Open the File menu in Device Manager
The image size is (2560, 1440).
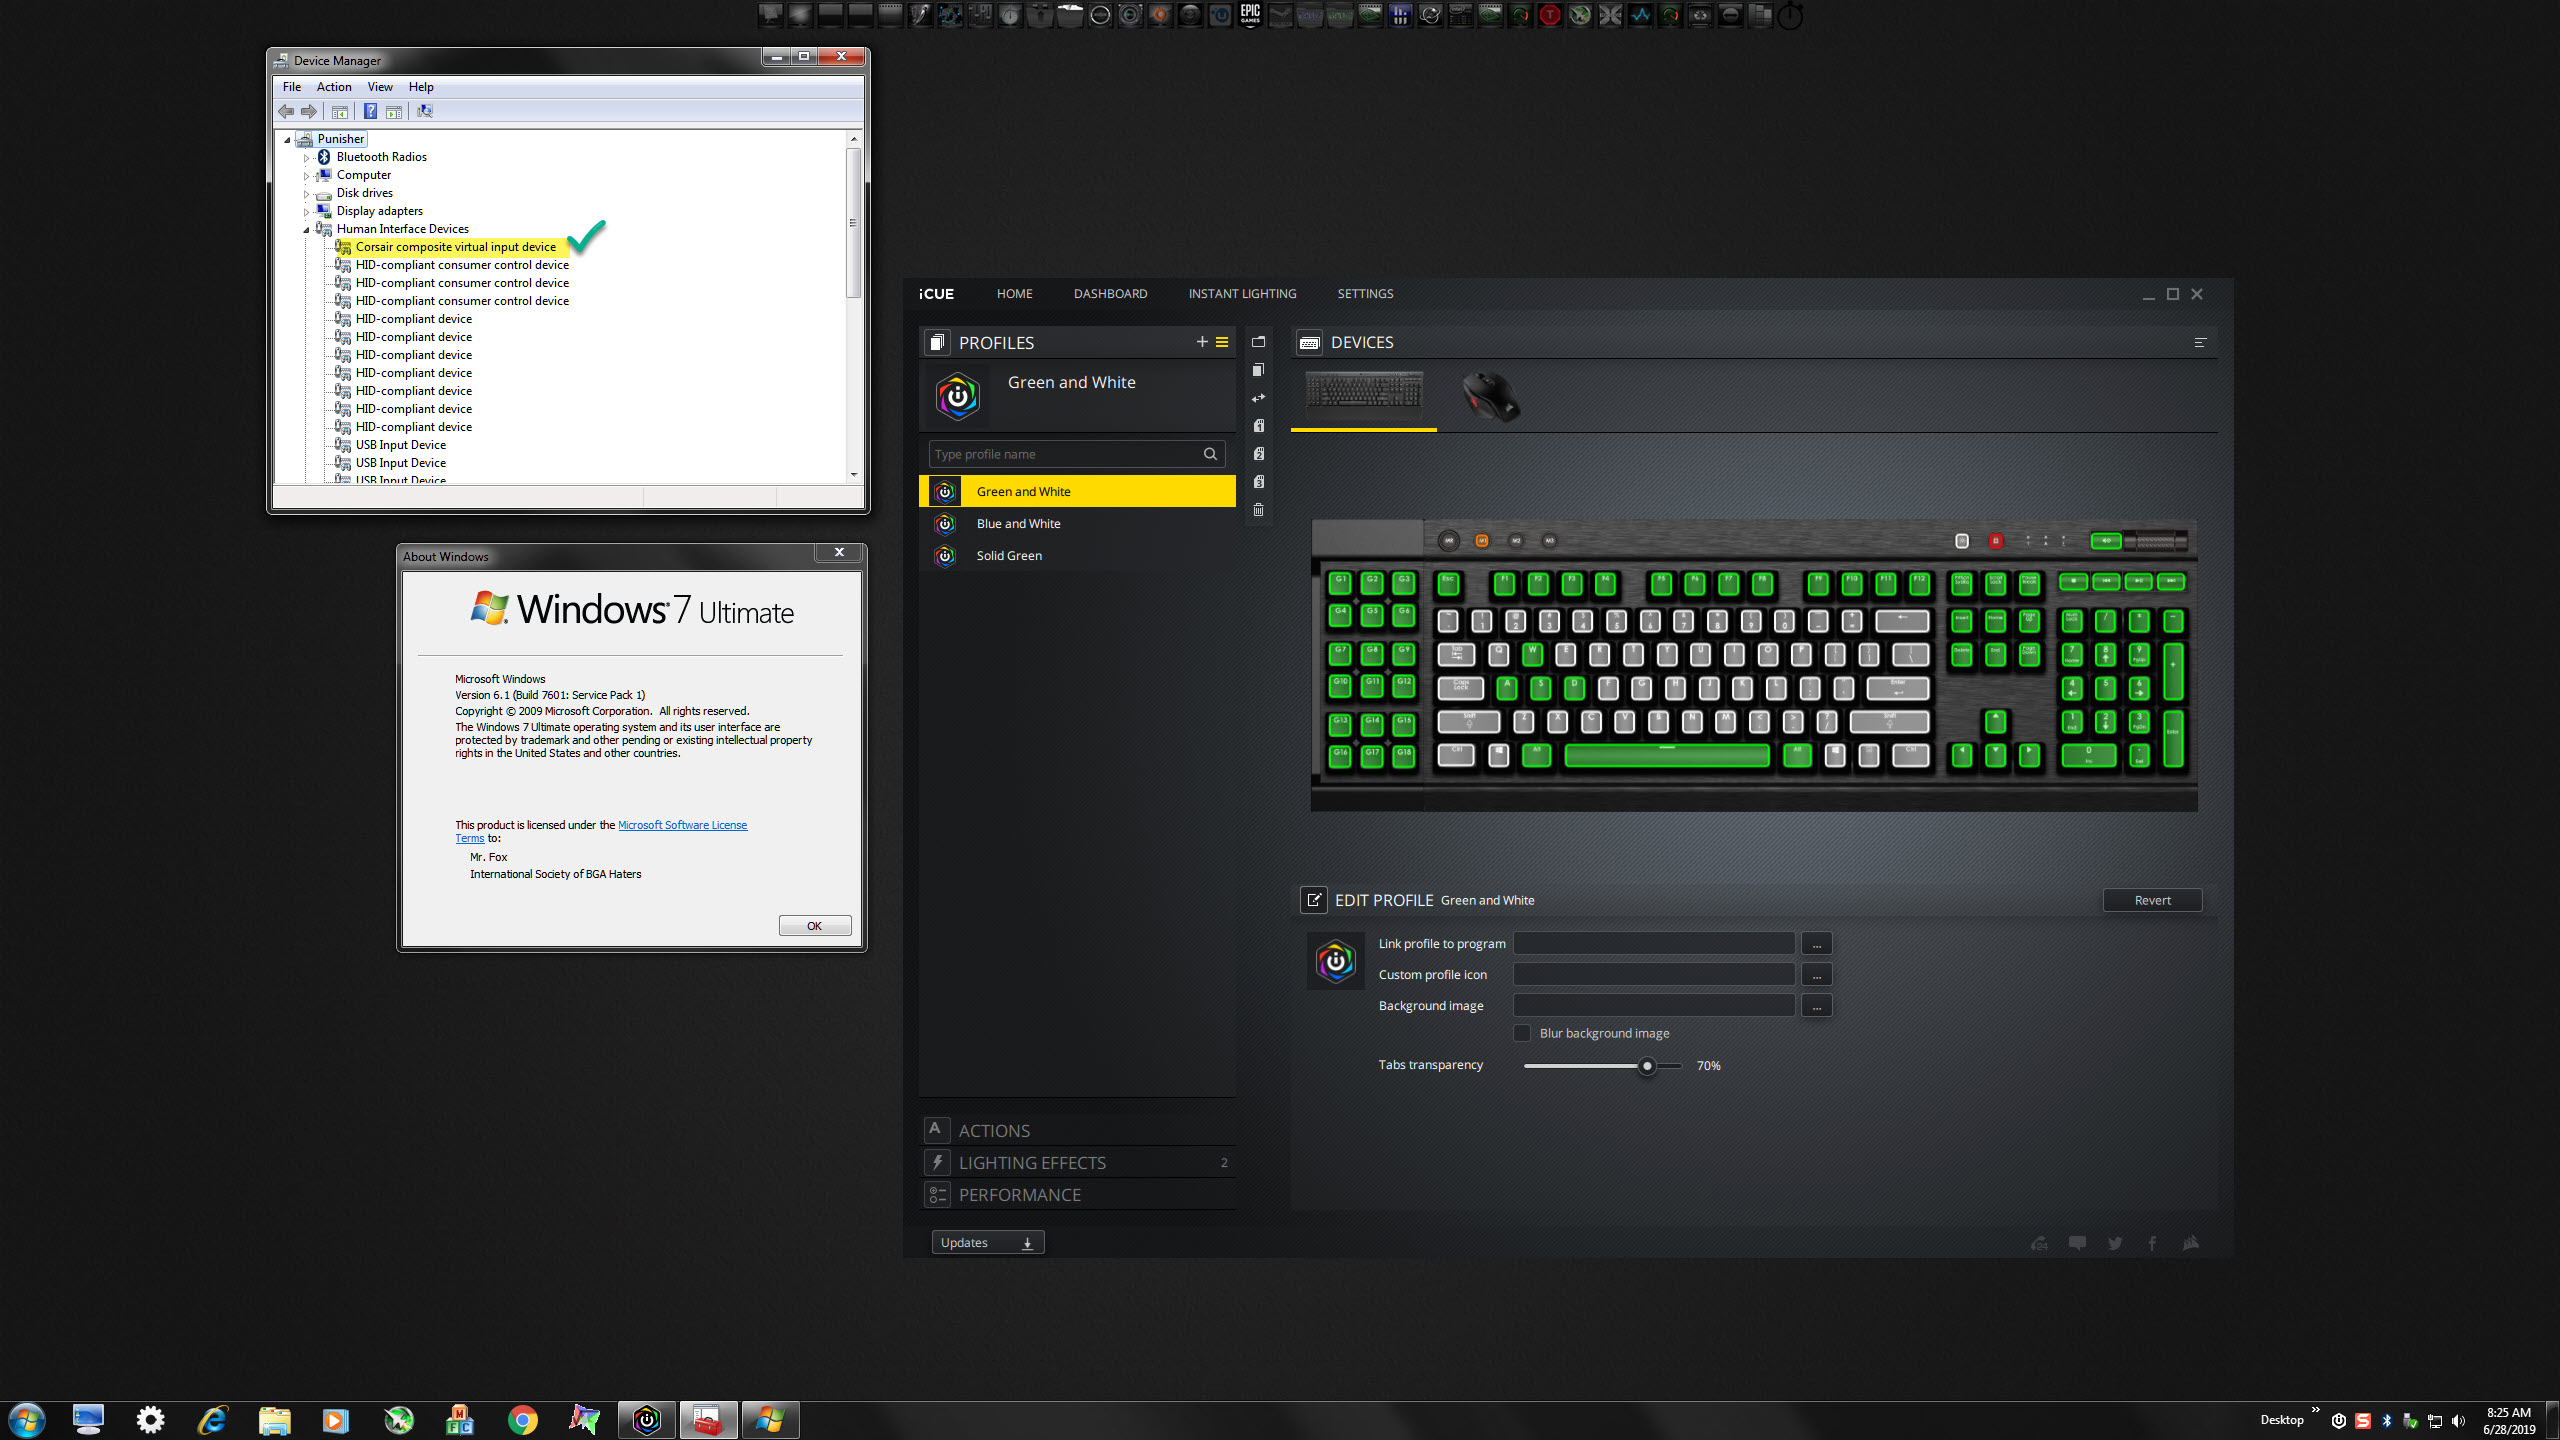292,87
